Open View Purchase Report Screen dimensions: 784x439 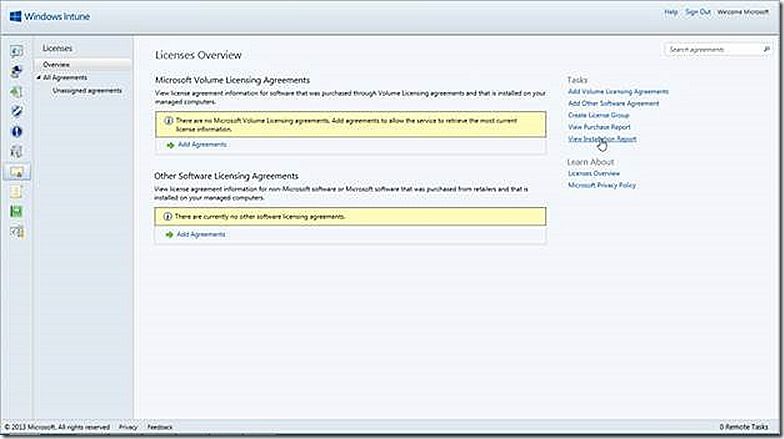coord(599,127)
